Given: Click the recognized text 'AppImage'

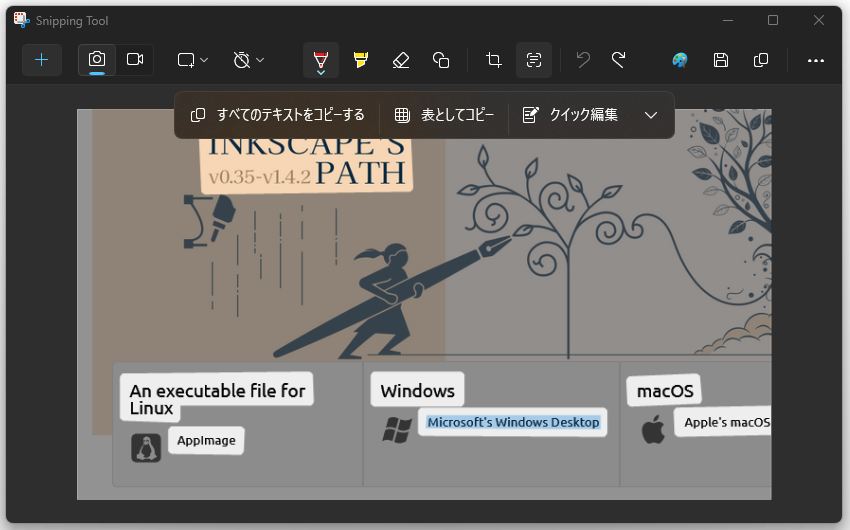Looking at the screenshot, I should pyautogui.click(x=206, y=441).
